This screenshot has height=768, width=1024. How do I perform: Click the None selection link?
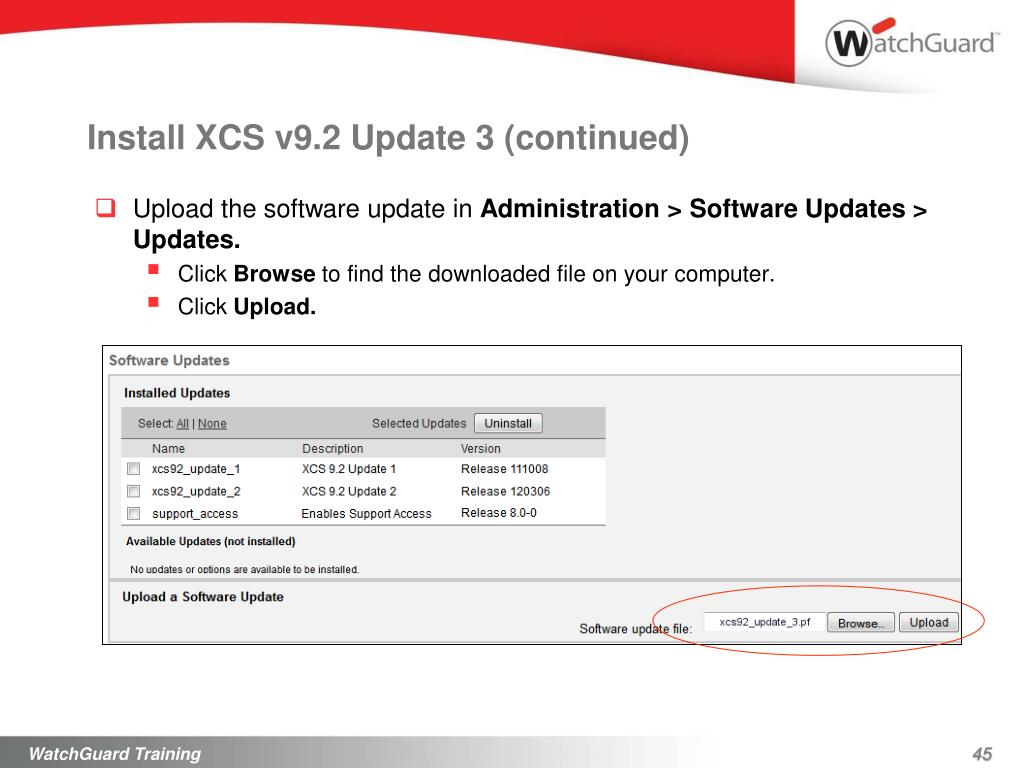tap(212, 424)
